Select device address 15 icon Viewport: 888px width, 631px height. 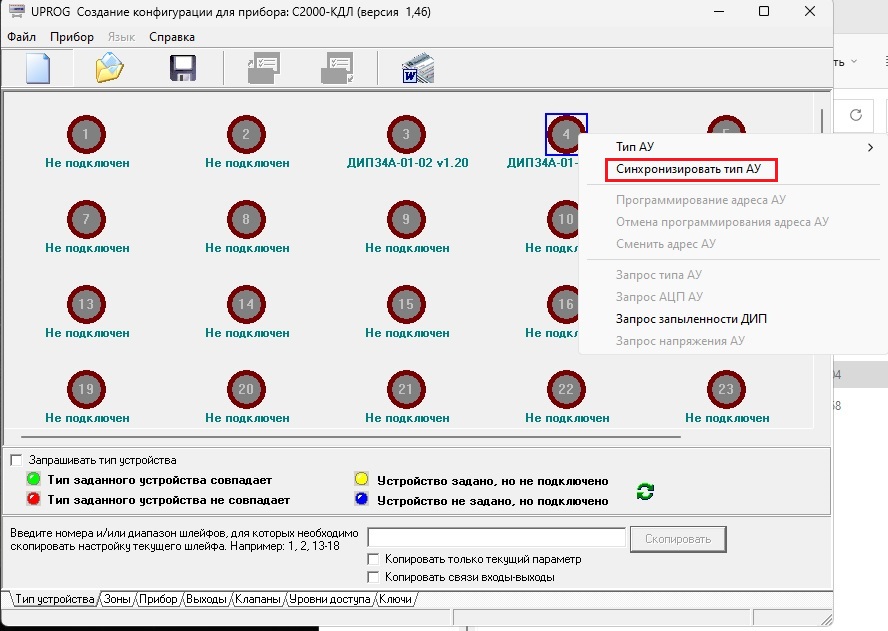406,304
